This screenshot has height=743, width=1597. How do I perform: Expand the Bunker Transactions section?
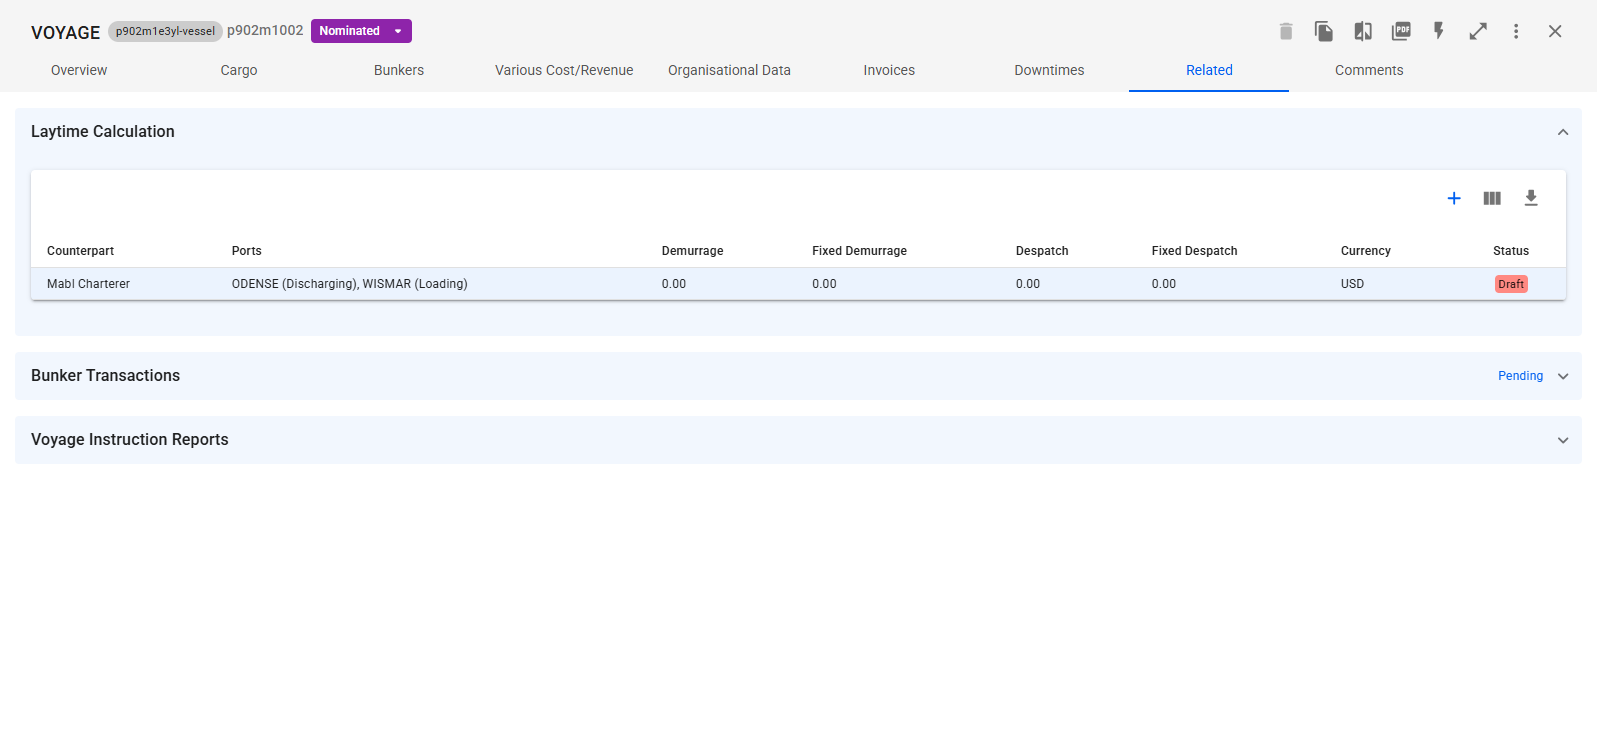point(1562,376)
